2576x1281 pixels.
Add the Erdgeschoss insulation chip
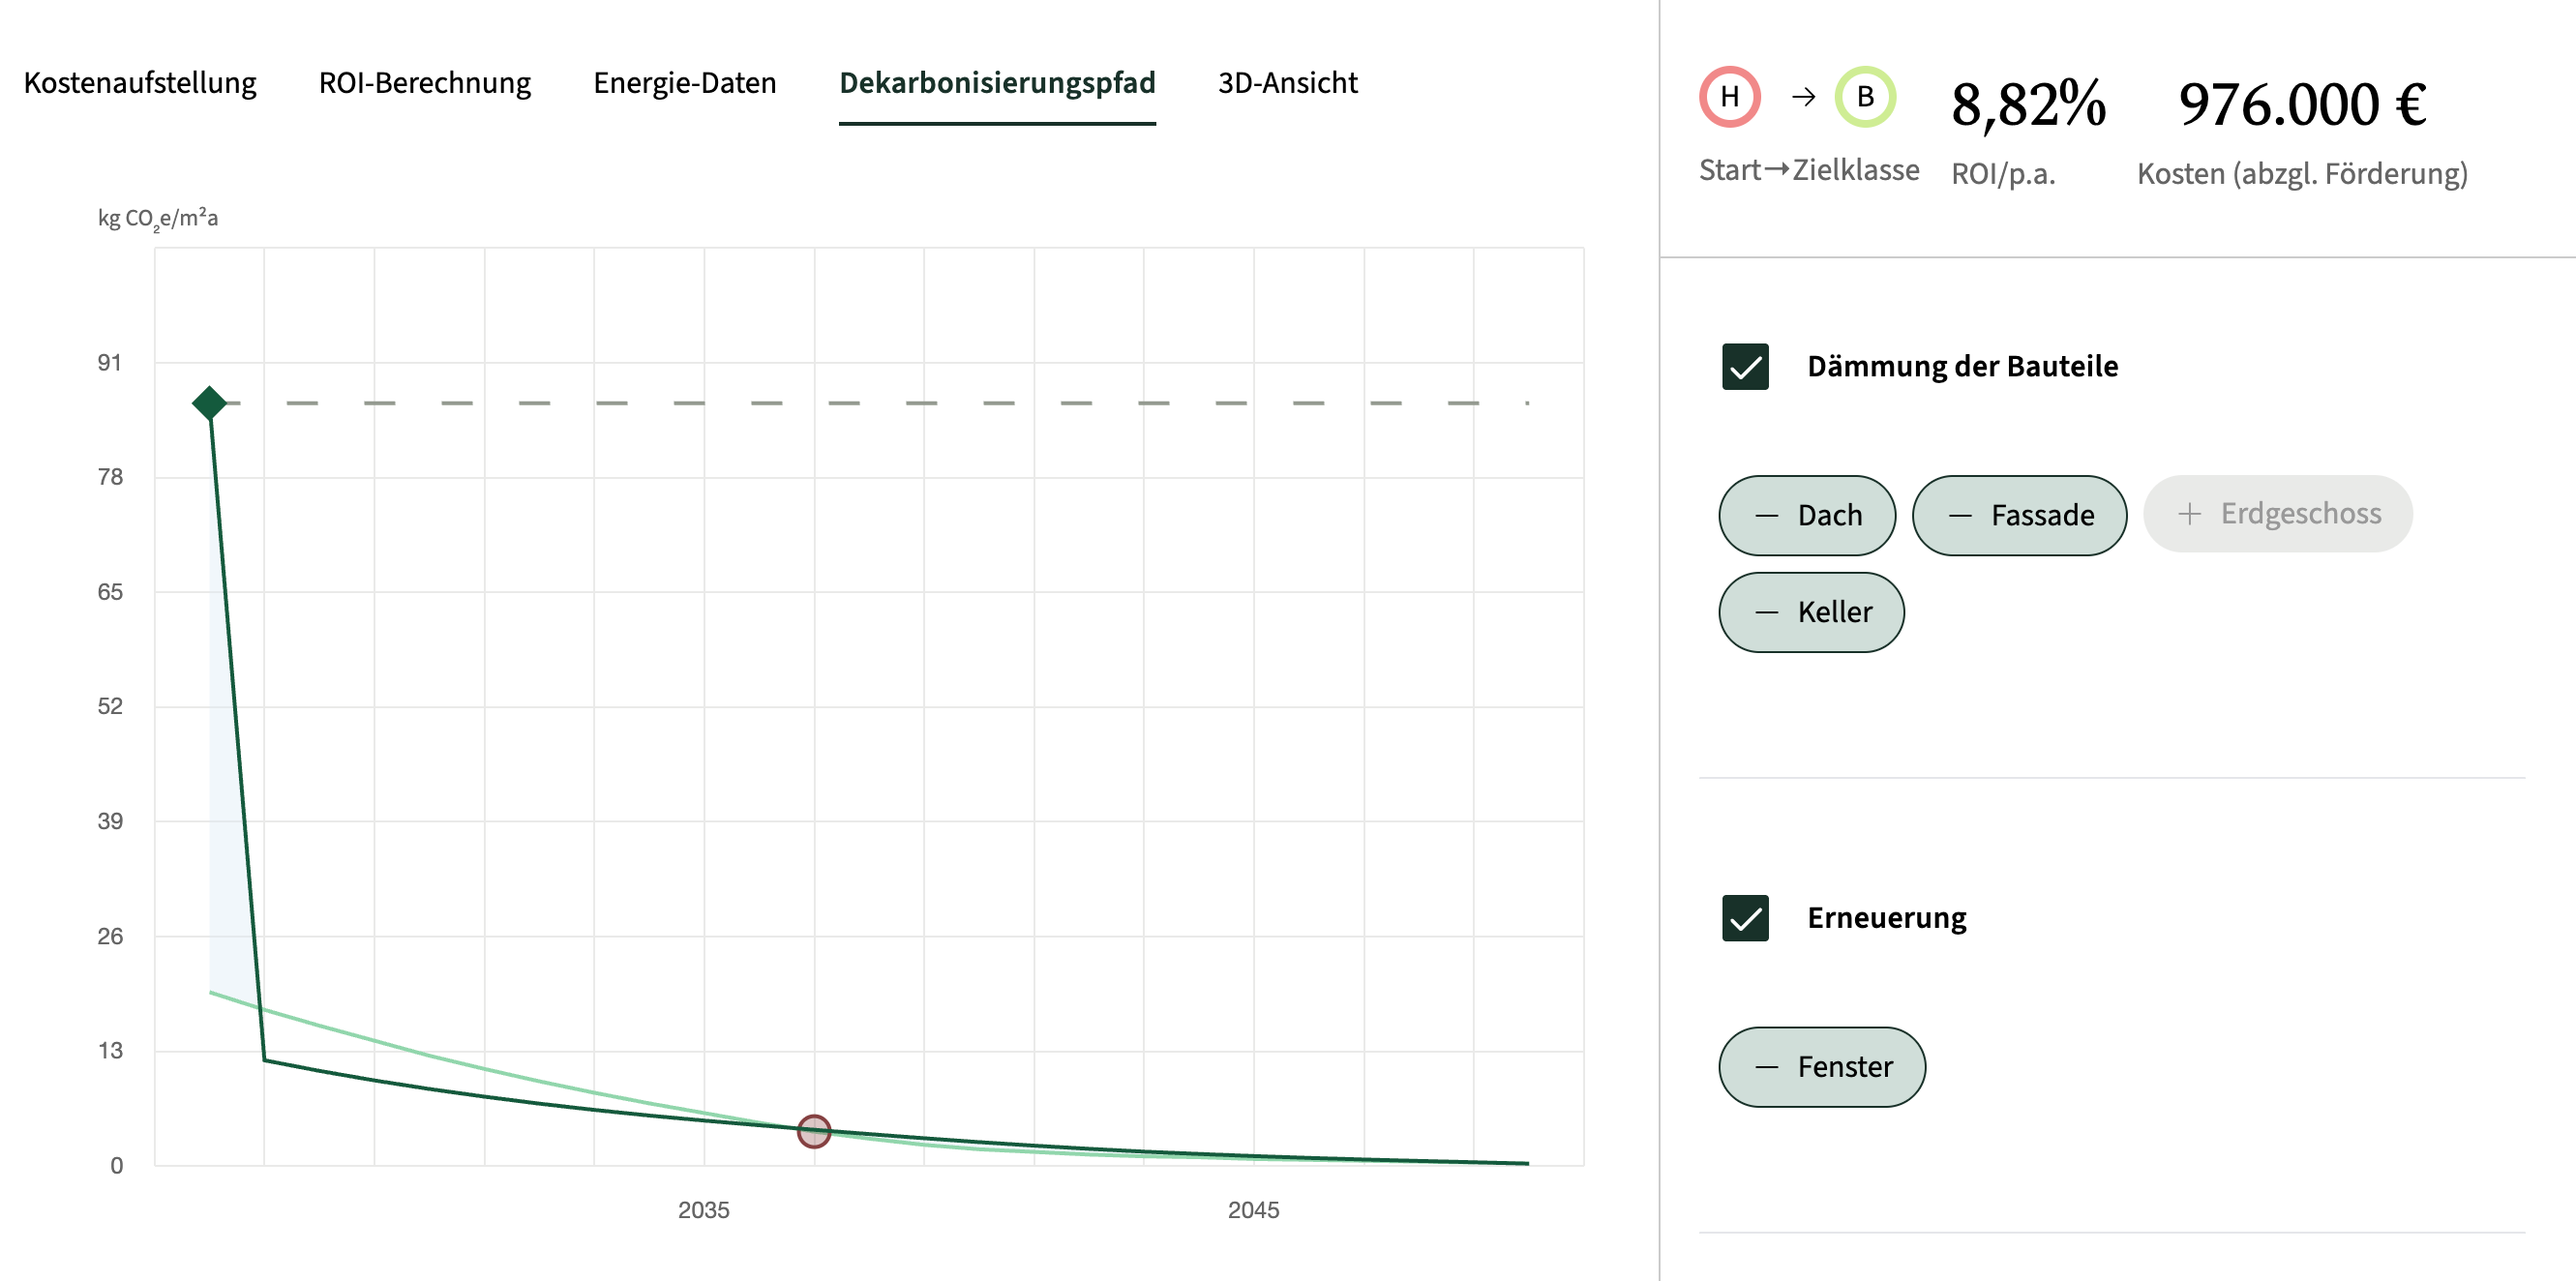2278,514
